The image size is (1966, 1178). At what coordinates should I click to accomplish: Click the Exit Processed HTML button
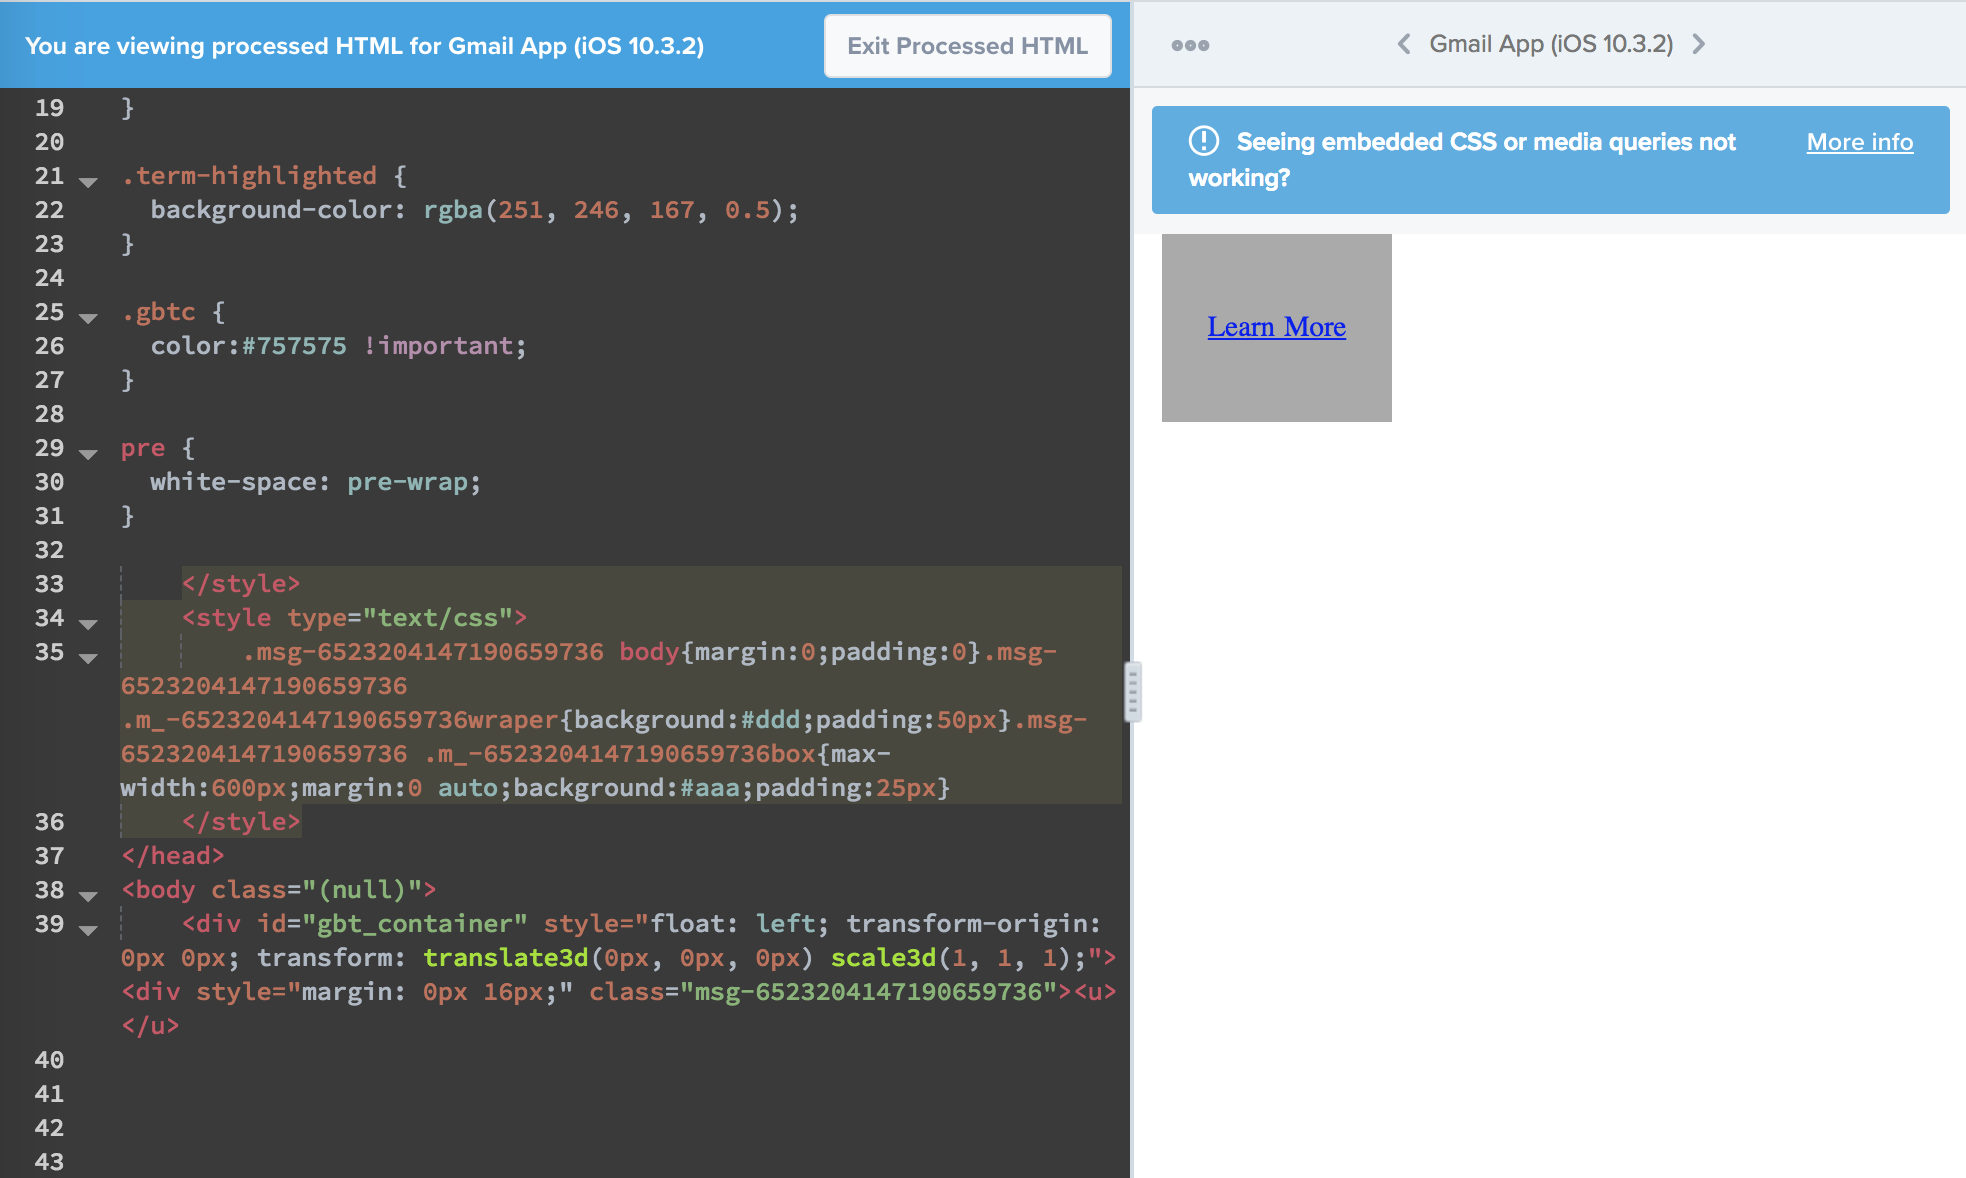tap(967, 46)
